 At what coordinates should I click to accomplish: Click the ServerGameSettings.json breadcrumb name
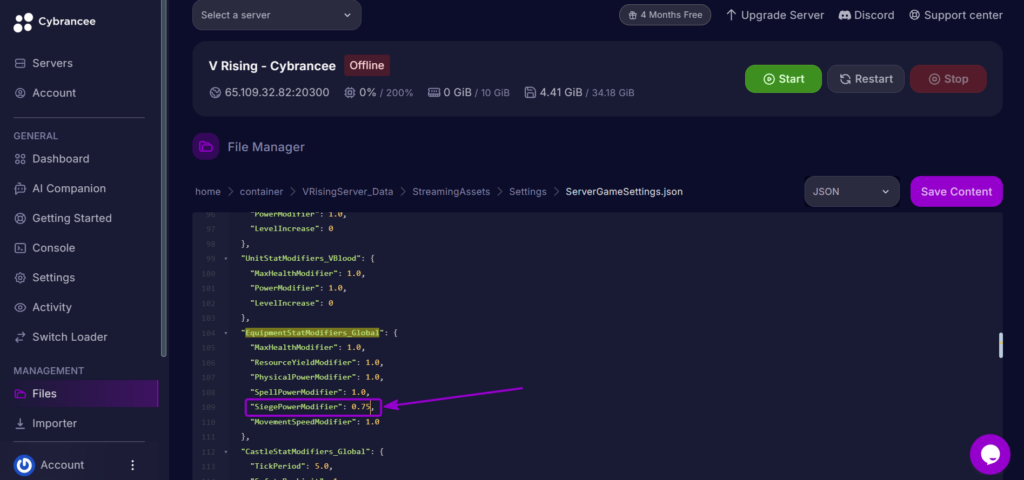point(624,192)
